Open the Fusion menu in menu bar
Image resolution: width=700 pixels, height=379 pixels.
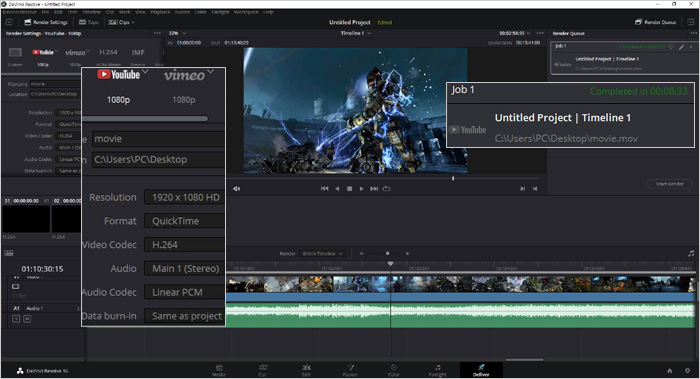coord(182,12)
